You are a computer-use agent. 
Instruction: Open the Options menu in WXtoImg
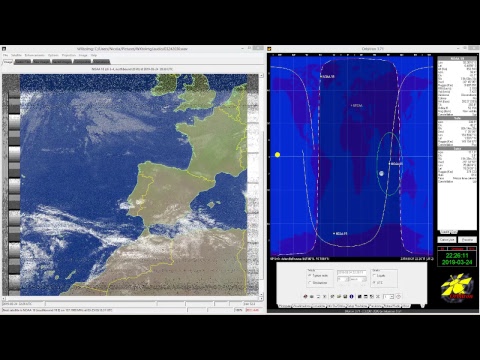click(x=53, y=55)
